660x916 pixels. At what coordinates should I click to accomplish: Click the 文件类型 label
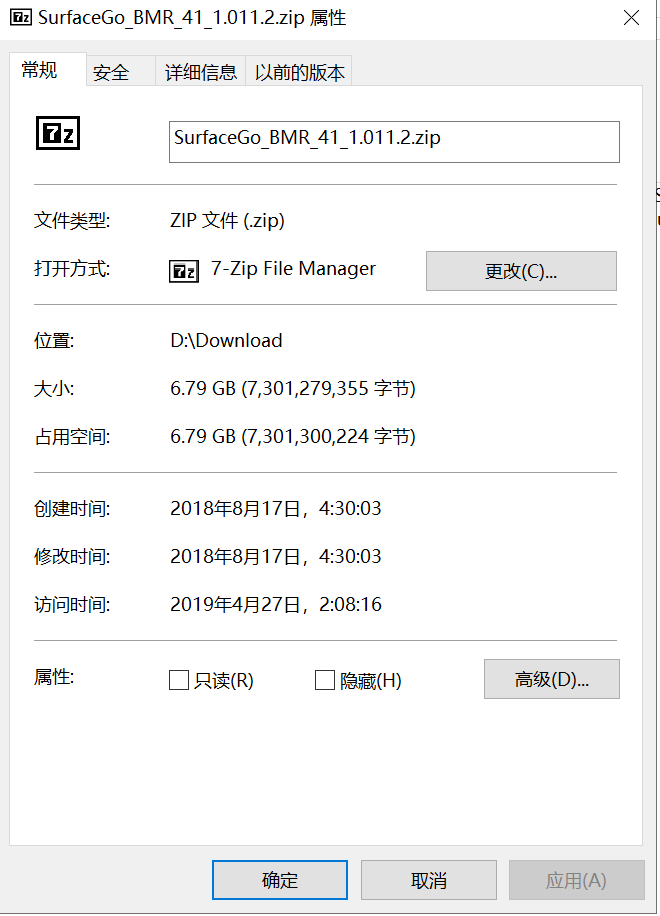pyautogui.click(x=72, y=221)
